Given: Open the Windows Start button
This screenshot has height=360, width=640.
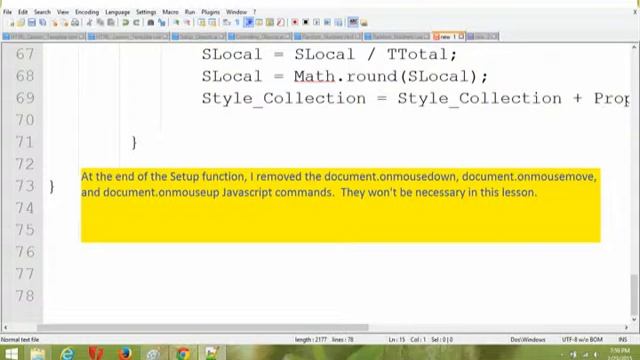Looking at the screenshot, I should (11, 353).
